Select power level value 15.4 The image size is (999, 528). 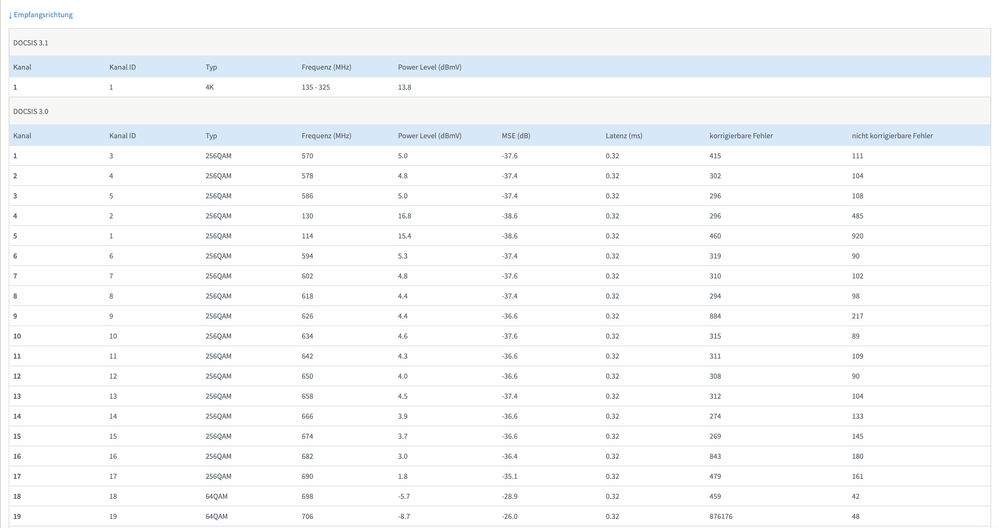pos(405,236)
